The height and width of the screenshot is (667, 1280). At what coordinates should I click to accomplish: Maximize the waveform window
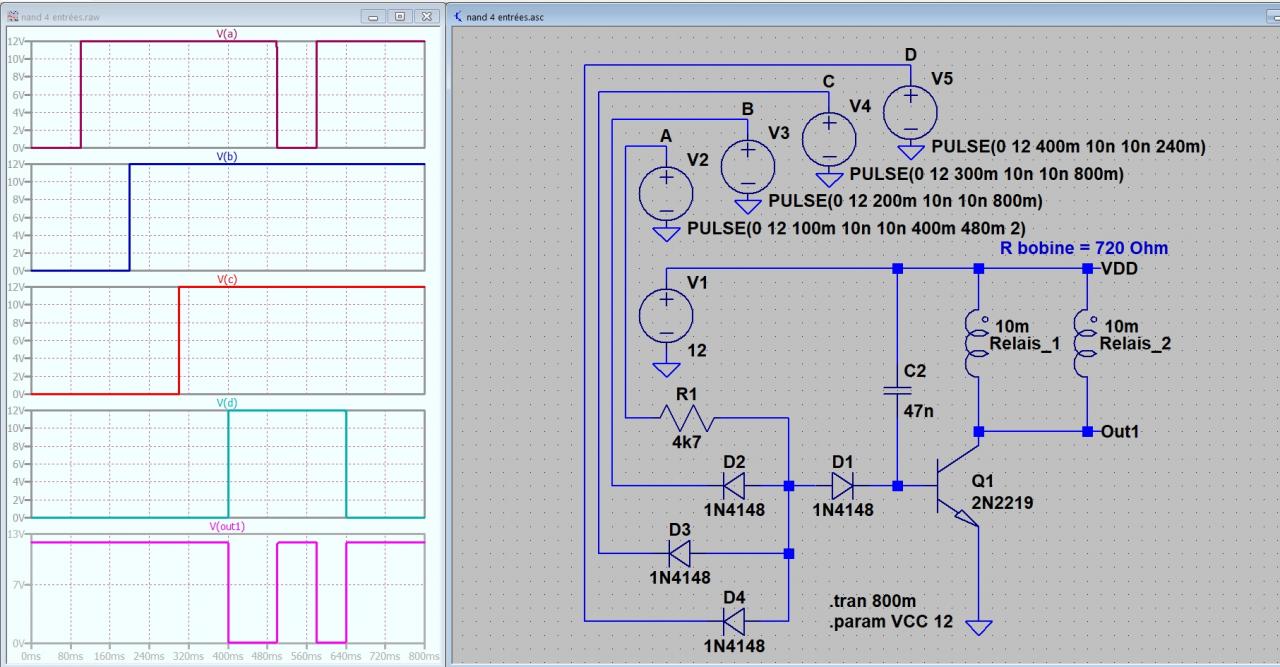click(401, 17)
